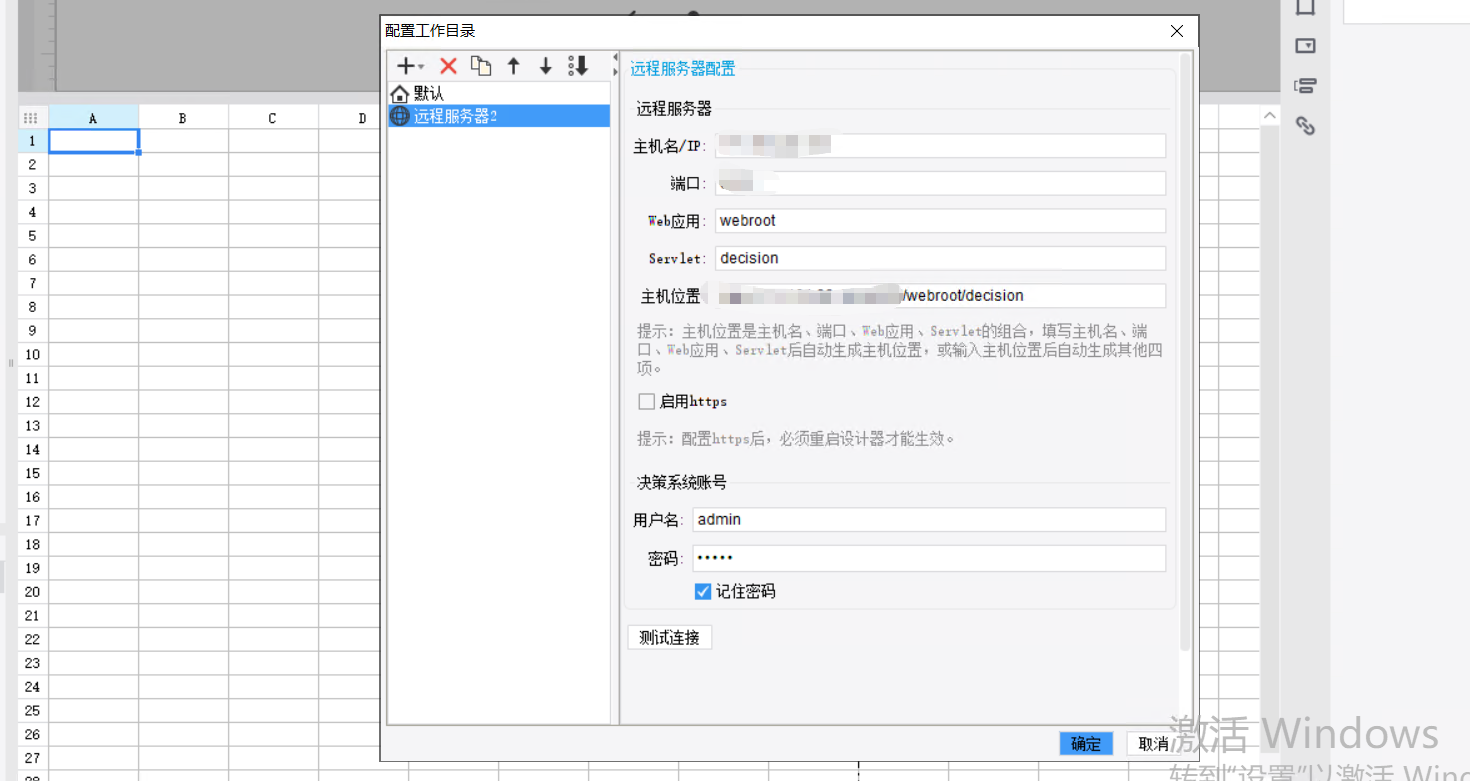Viewport: 1470px width, 781px height.
Task: Enable the 启用https checkbox
Action: [x=647, y=402]
